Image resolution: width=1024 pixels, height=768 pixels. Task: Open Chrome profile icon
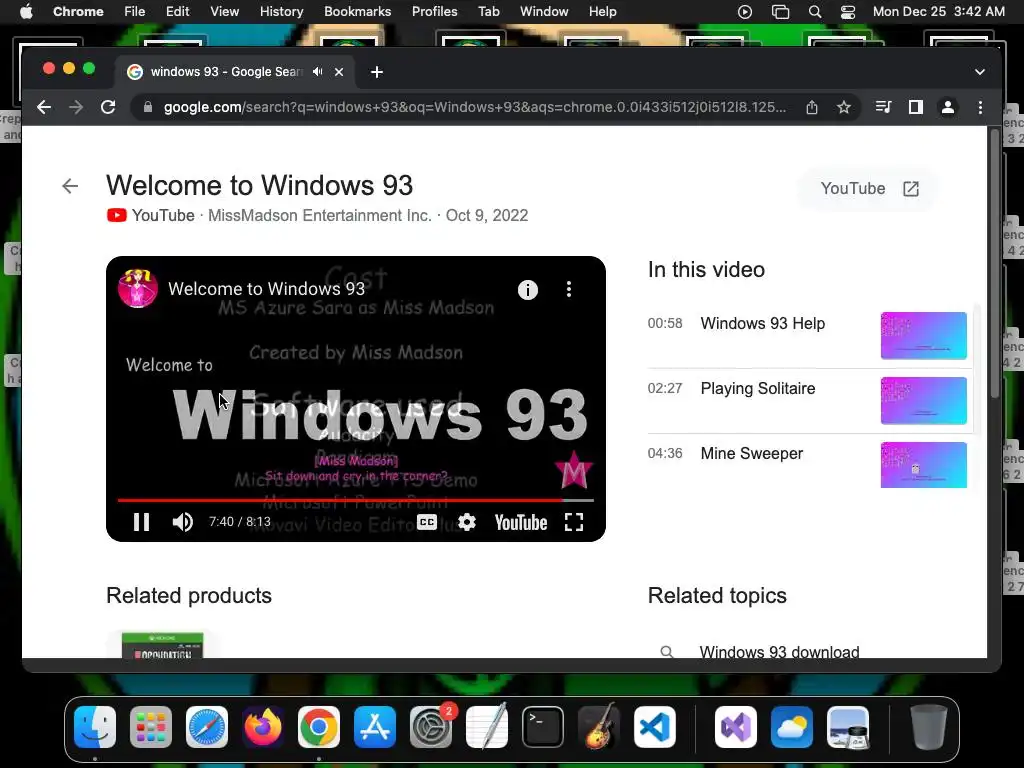point(948,107)
